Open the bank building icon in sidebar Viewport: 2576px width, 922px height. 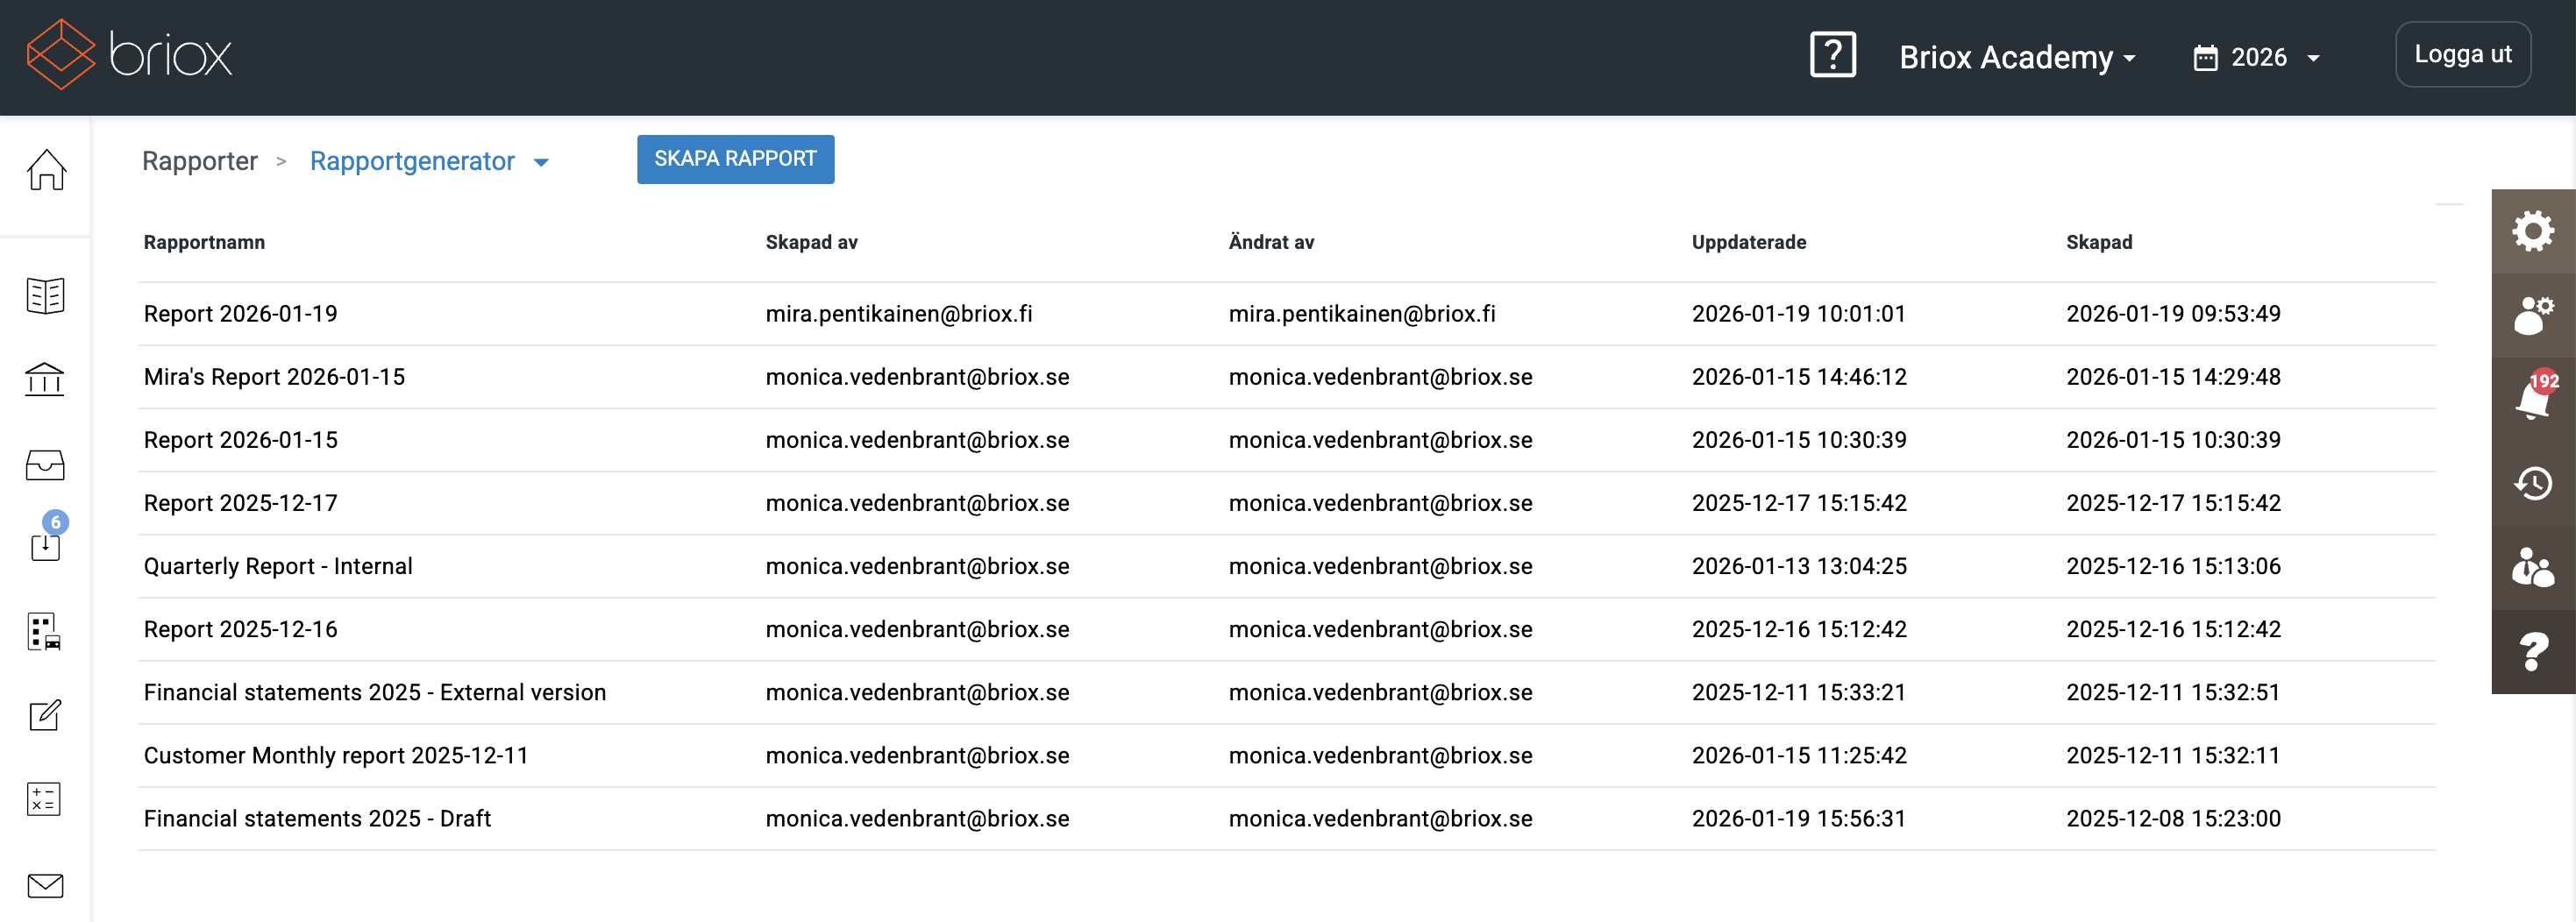(x=45, y=380)
